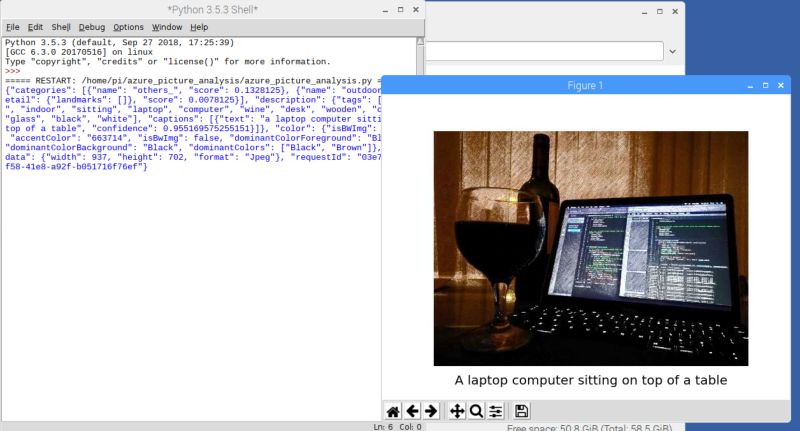Close the Python 3.5.3 Shell window

tap(416, 10)
